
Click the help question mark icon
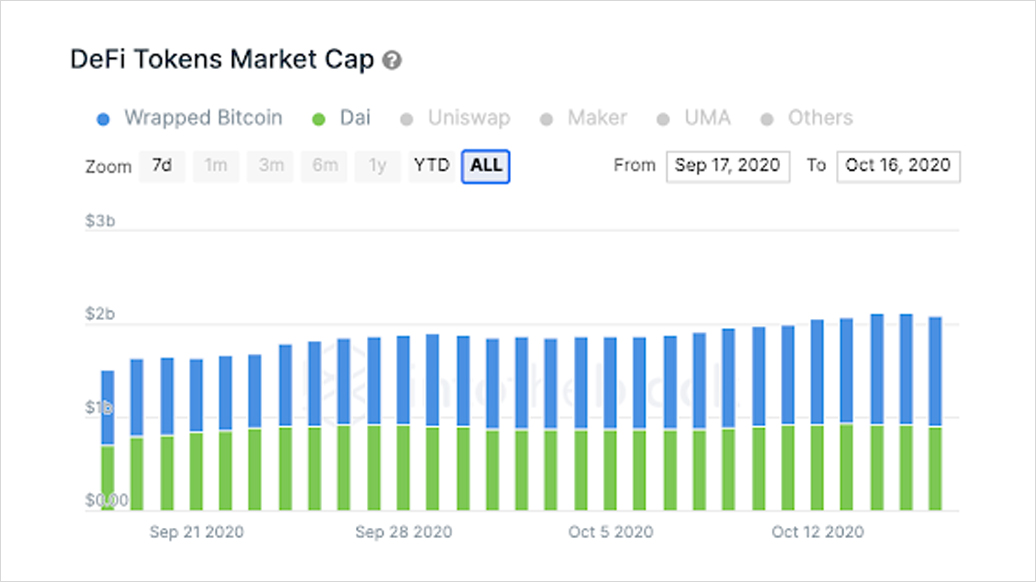pos(393,61)
